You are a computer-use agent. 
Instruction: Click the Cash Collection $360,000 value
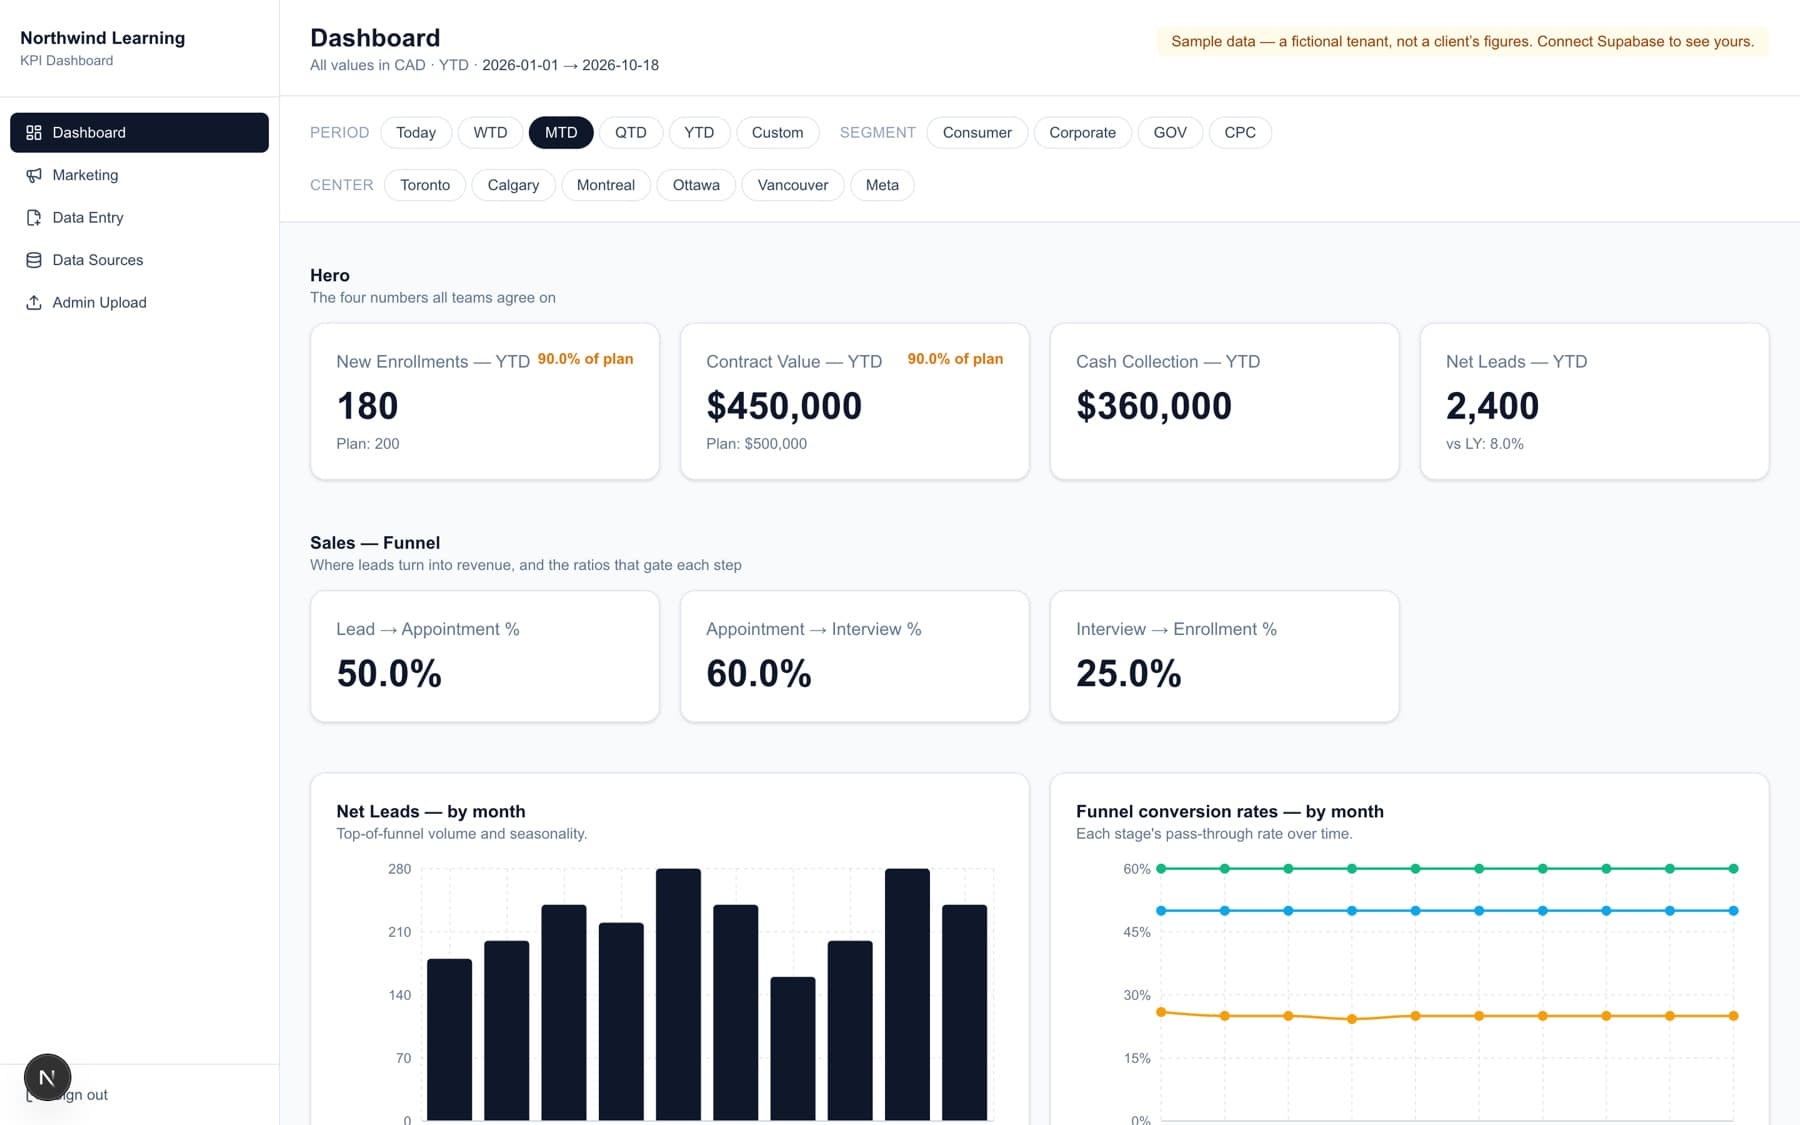coord(1154,406)
